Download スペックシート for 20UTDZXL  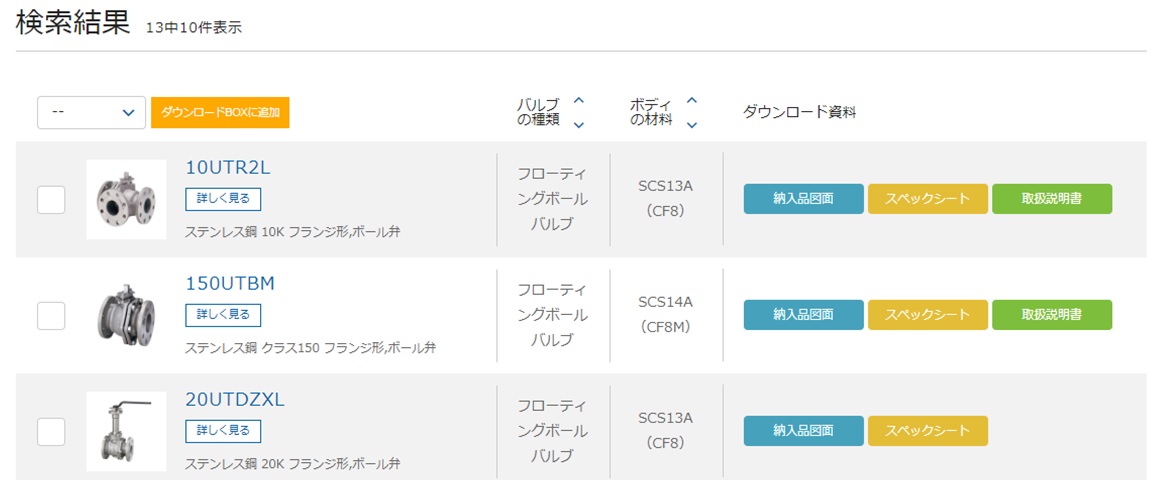coord(927,431)
